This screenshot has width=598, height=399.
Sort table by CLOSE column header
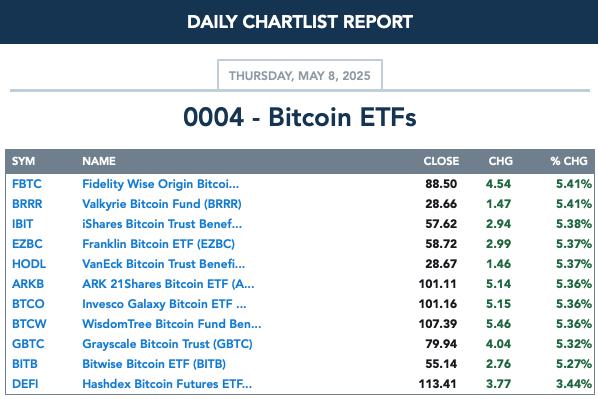[441, 161]
